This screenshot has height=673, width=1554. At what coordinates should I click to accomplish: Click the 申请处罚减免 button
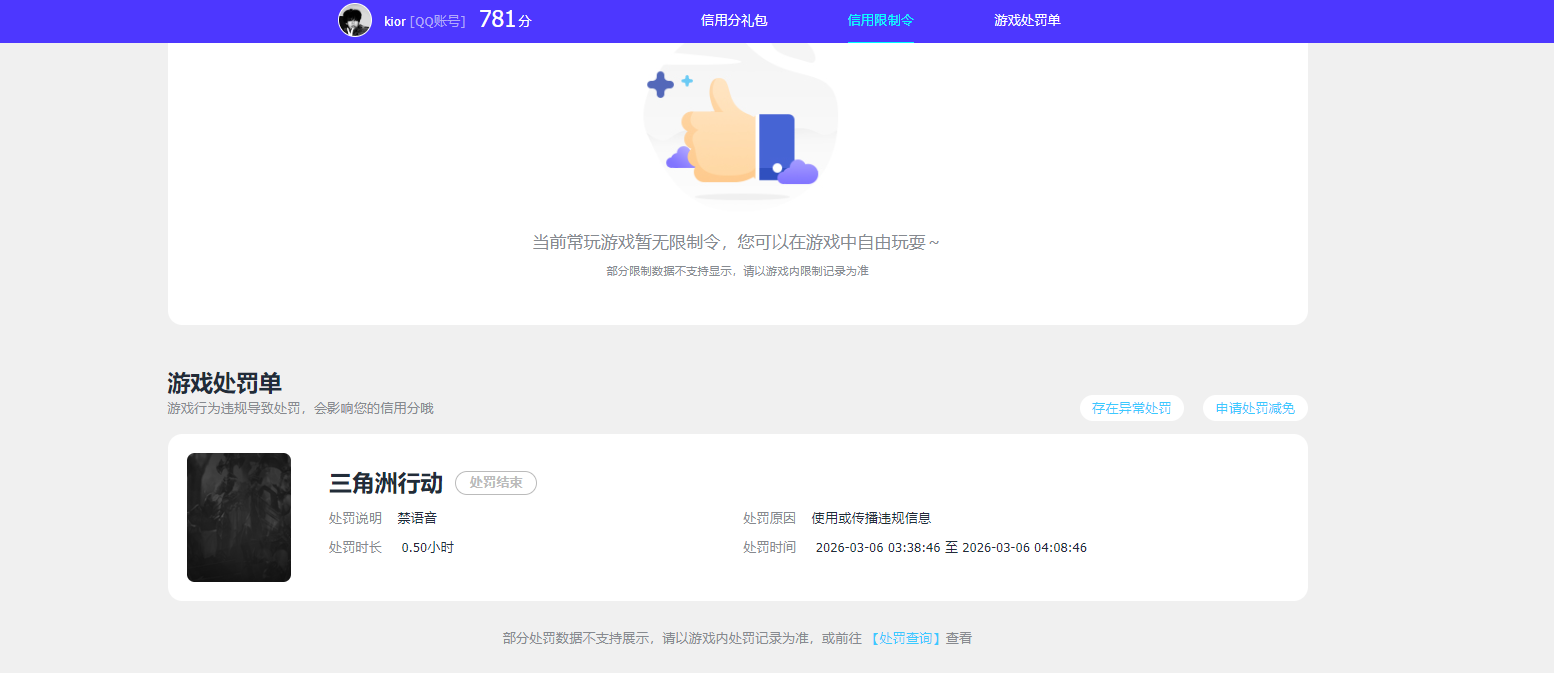(x=1255, y=408)
